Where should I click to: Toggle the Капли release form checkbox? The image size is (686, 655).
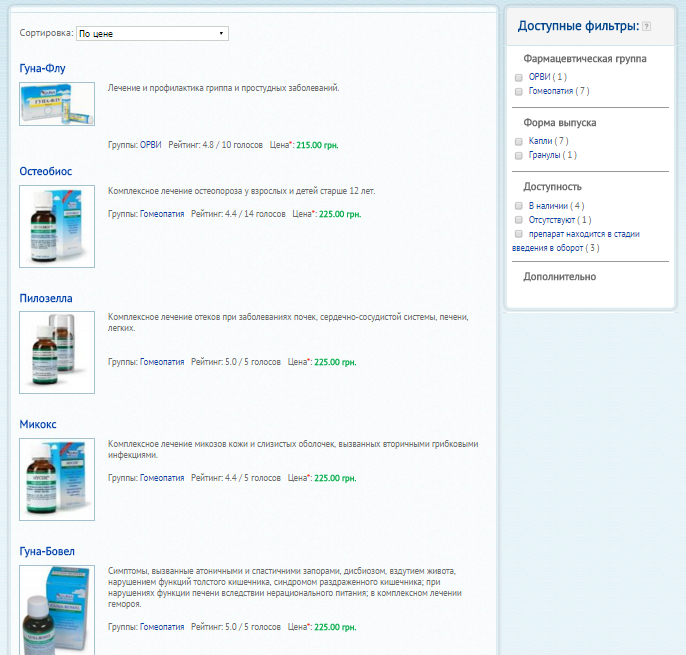point(519,141)
